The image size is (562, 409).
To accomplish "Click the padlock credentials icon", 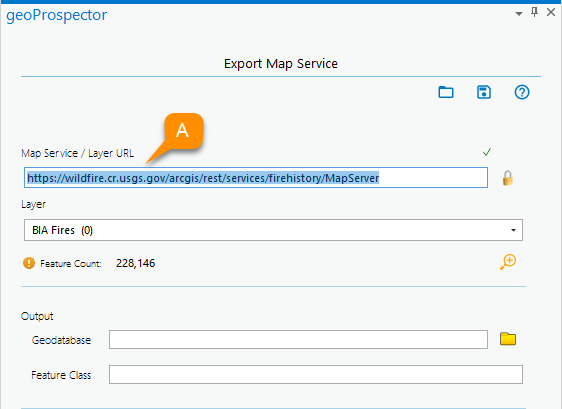I will tap(508, 178).
